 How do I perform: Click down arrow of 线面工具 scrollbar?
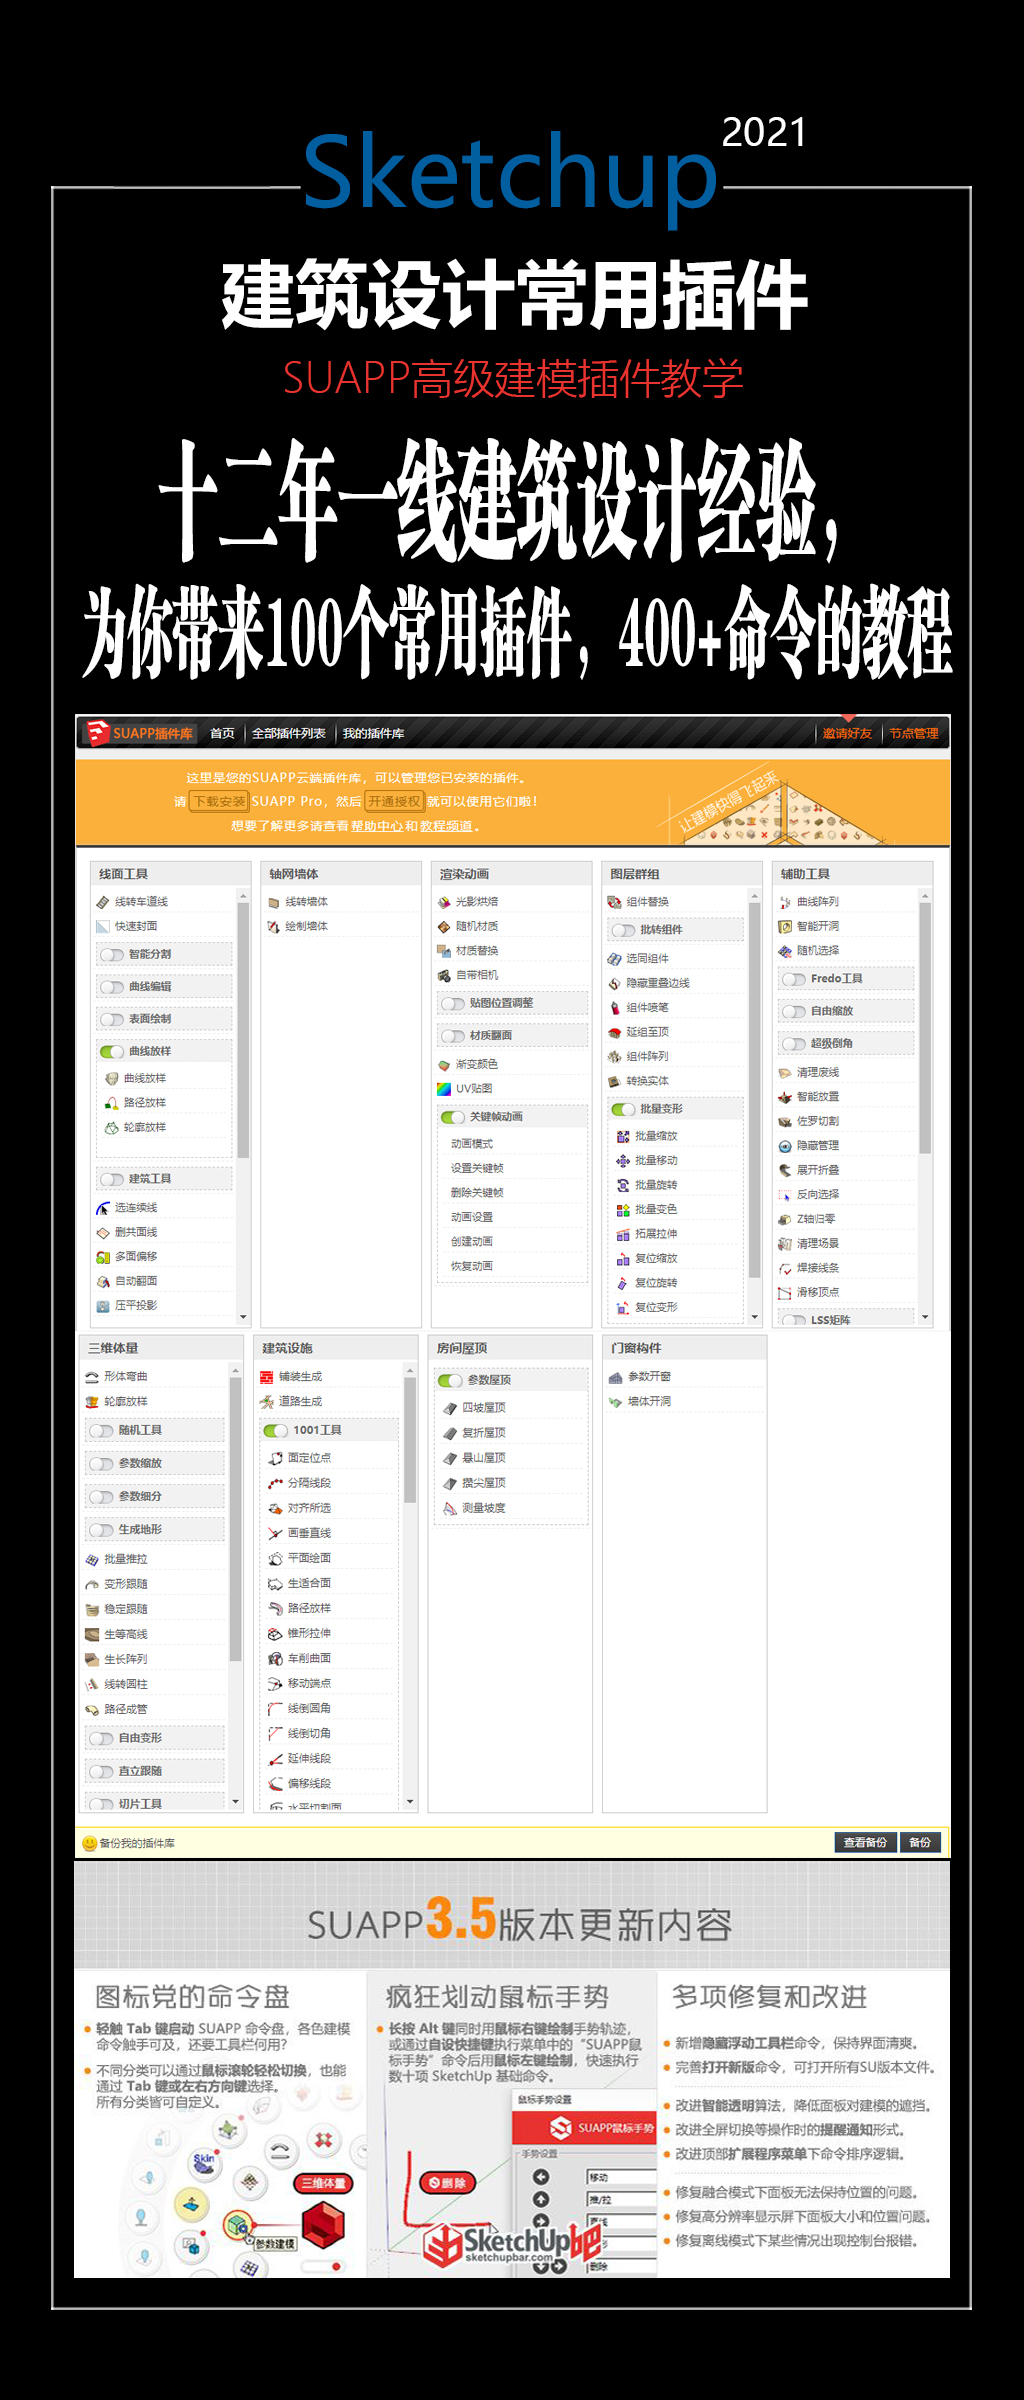pyautogui.click(x=243, y=1317)
